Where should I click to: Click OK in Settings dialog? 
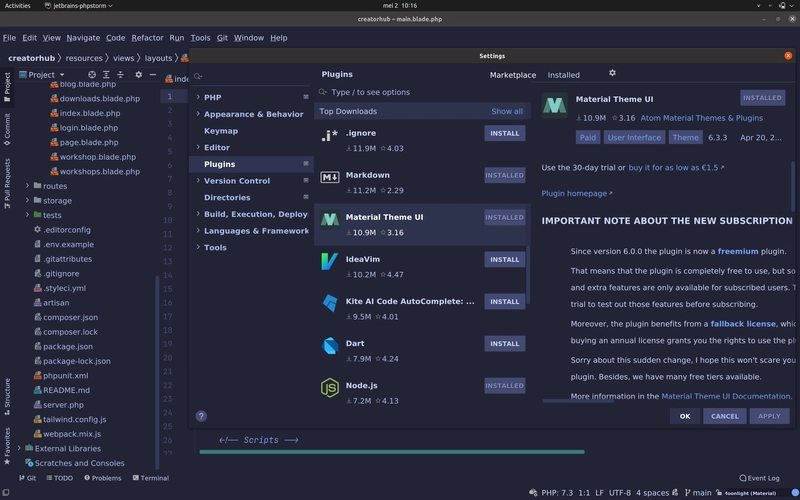(x=685, y=416)
